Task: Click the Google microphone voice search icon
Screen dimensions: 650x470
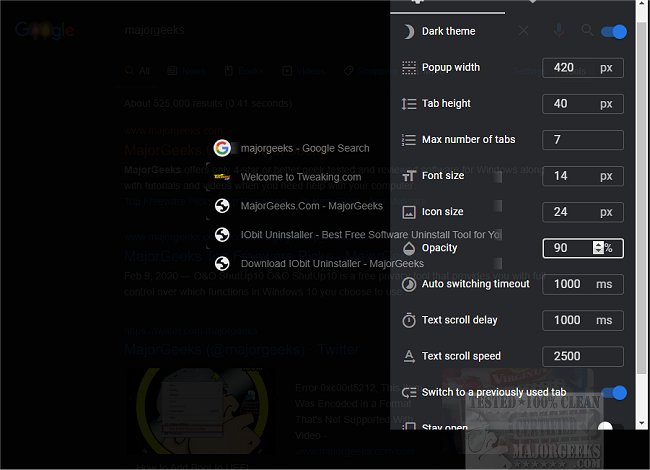Action: click(559, 31)
